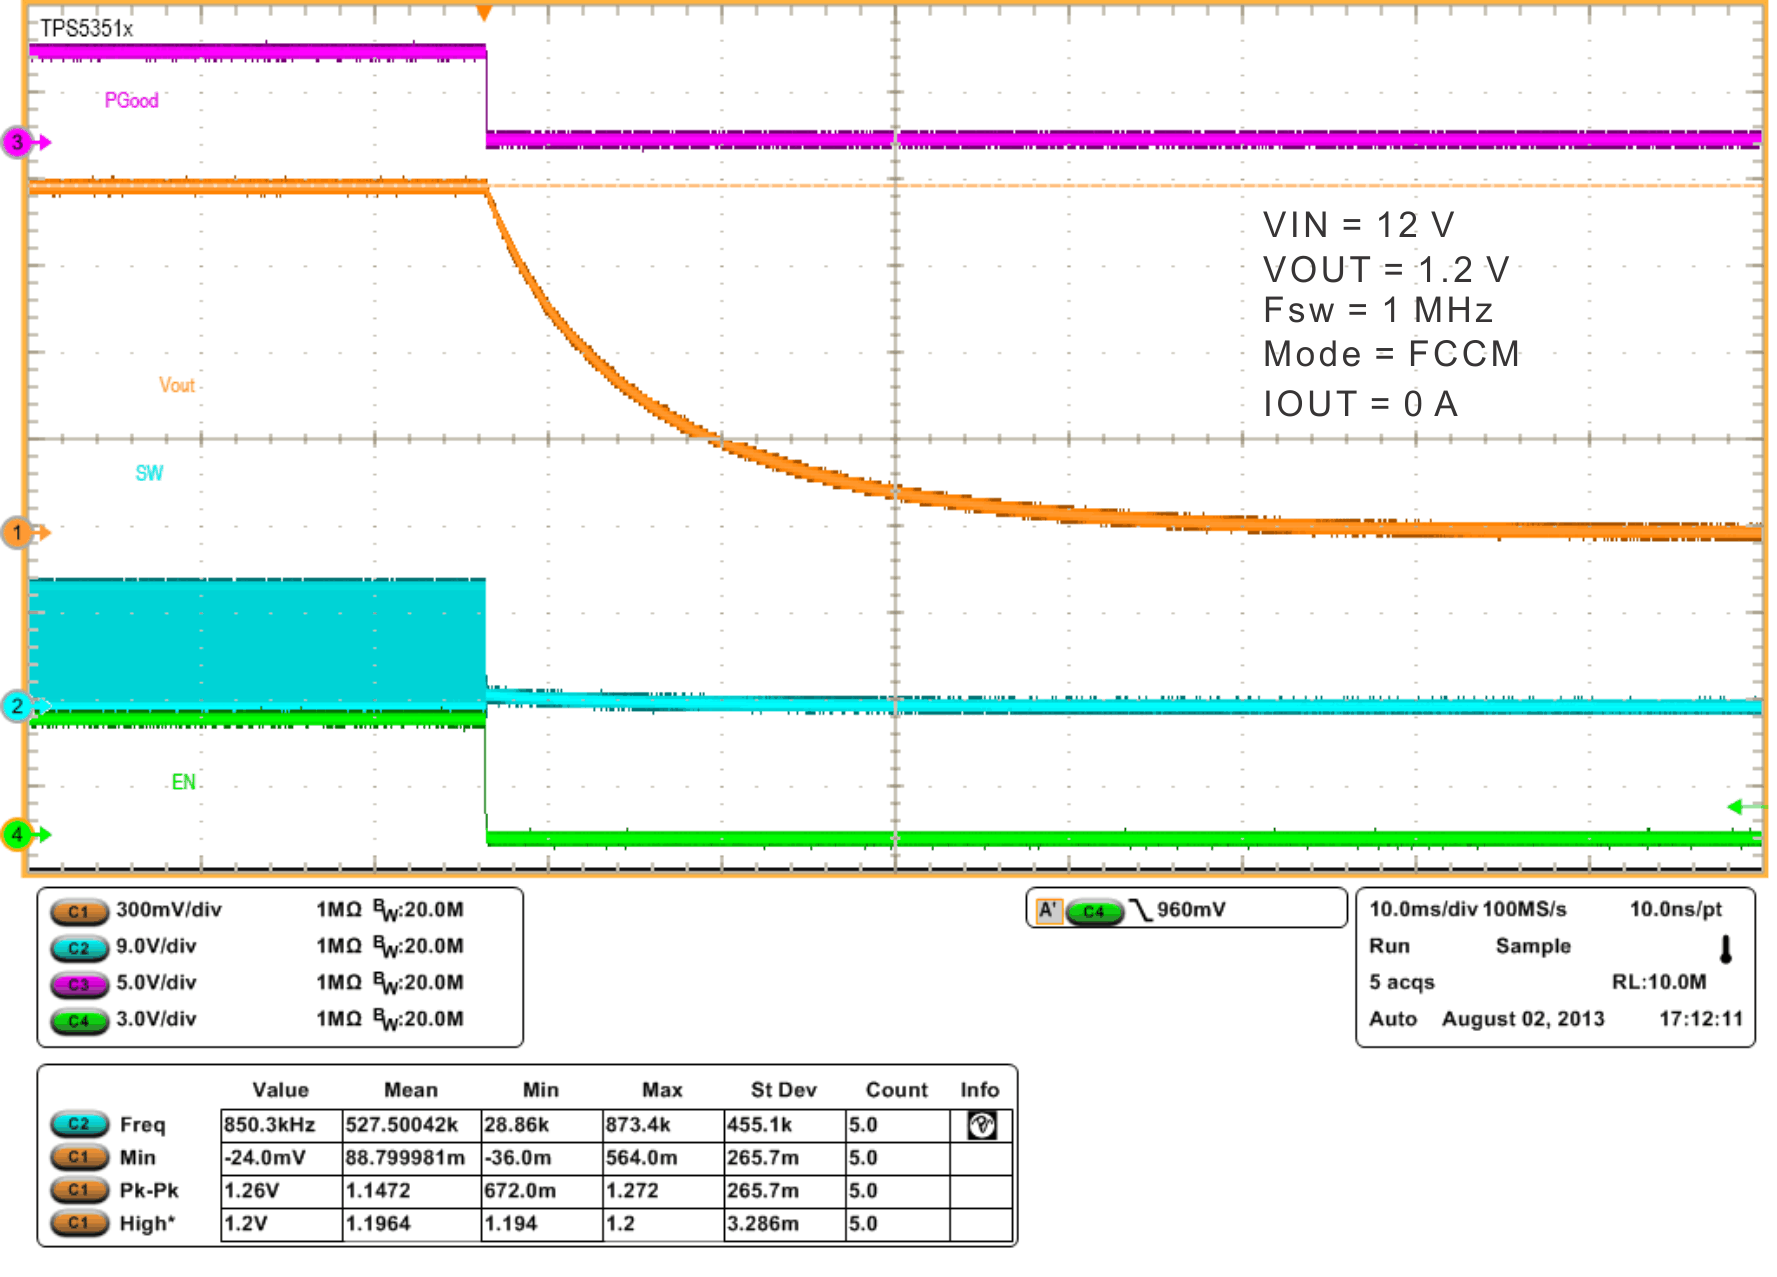Click the 1.2V High* value cell
This screenshot has height=1277, width=1777.
(281, 1224)
